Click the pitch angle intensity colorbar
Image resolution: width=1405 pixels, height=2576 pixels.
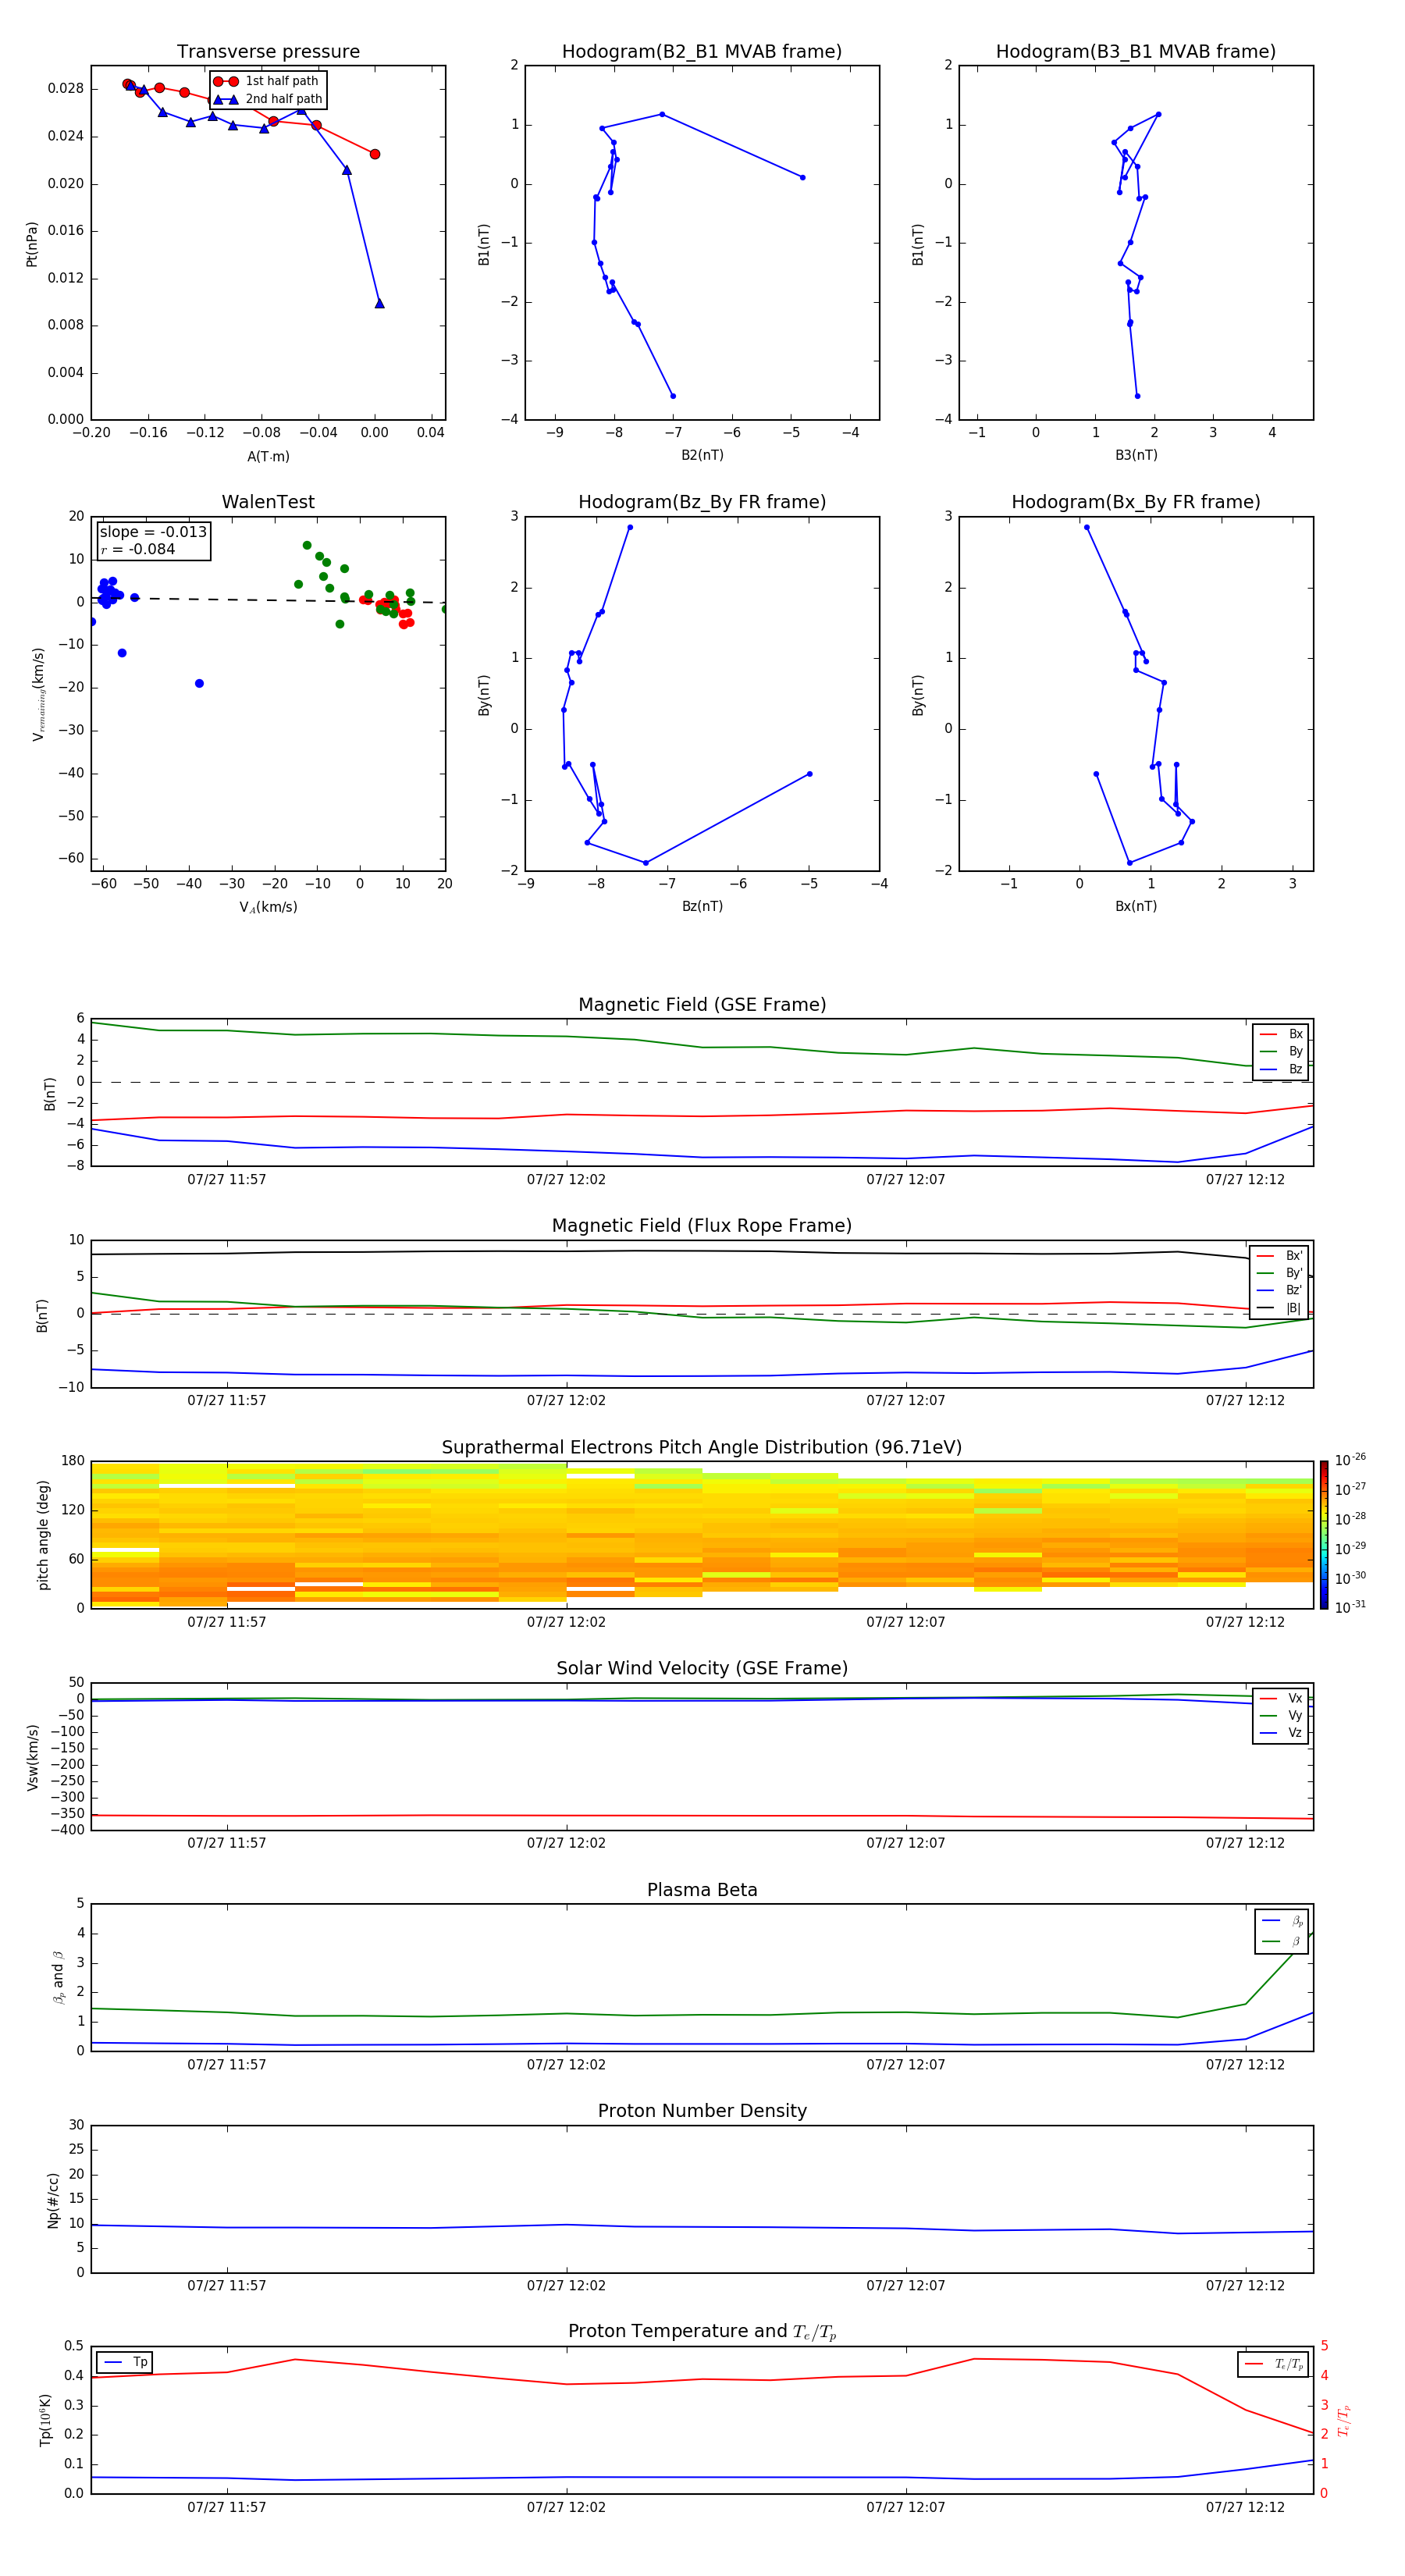tap(1324, 1534)
